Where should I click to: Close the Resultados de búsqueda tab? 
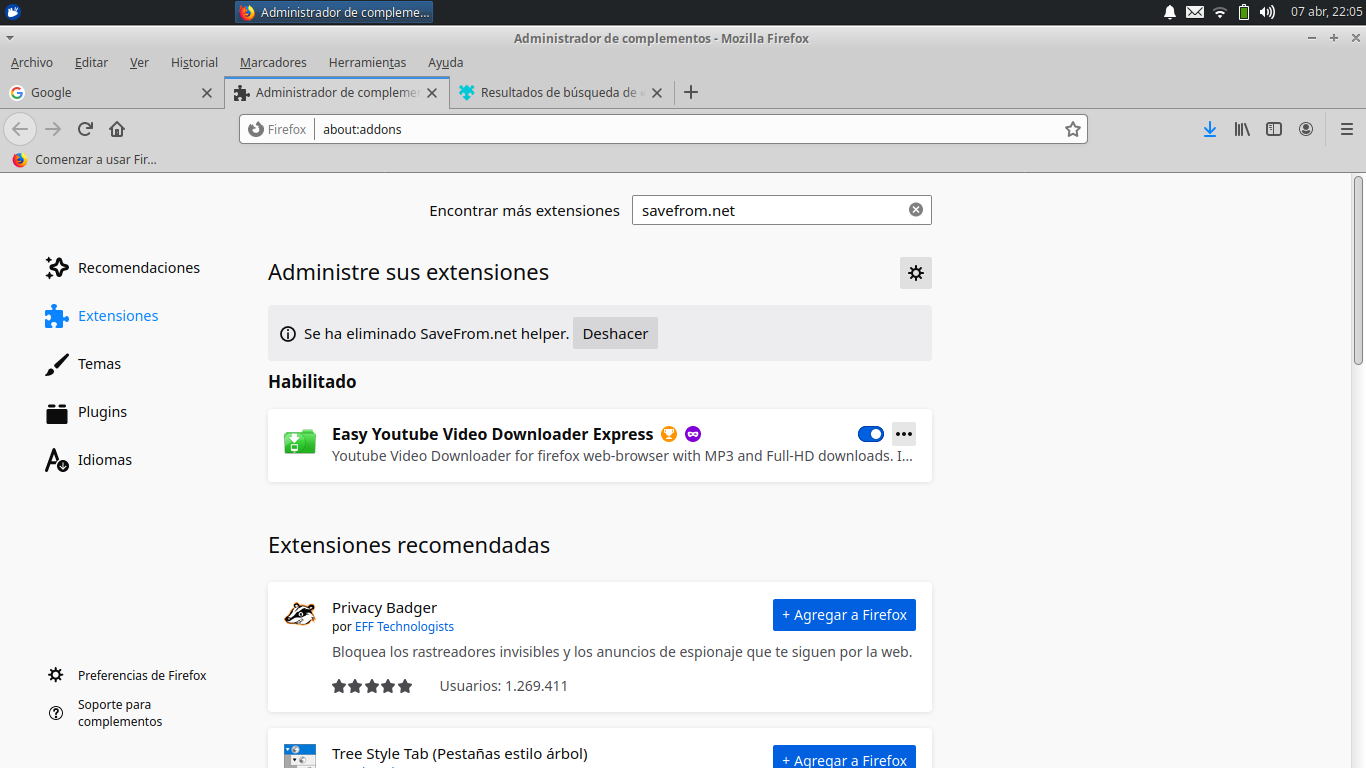click(657, 92)
